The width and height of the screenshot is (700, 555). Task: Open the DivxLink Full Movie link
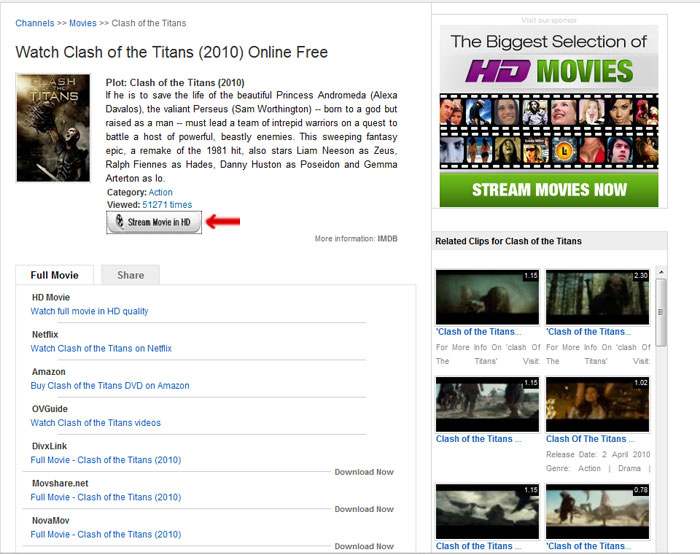[106, 460]
